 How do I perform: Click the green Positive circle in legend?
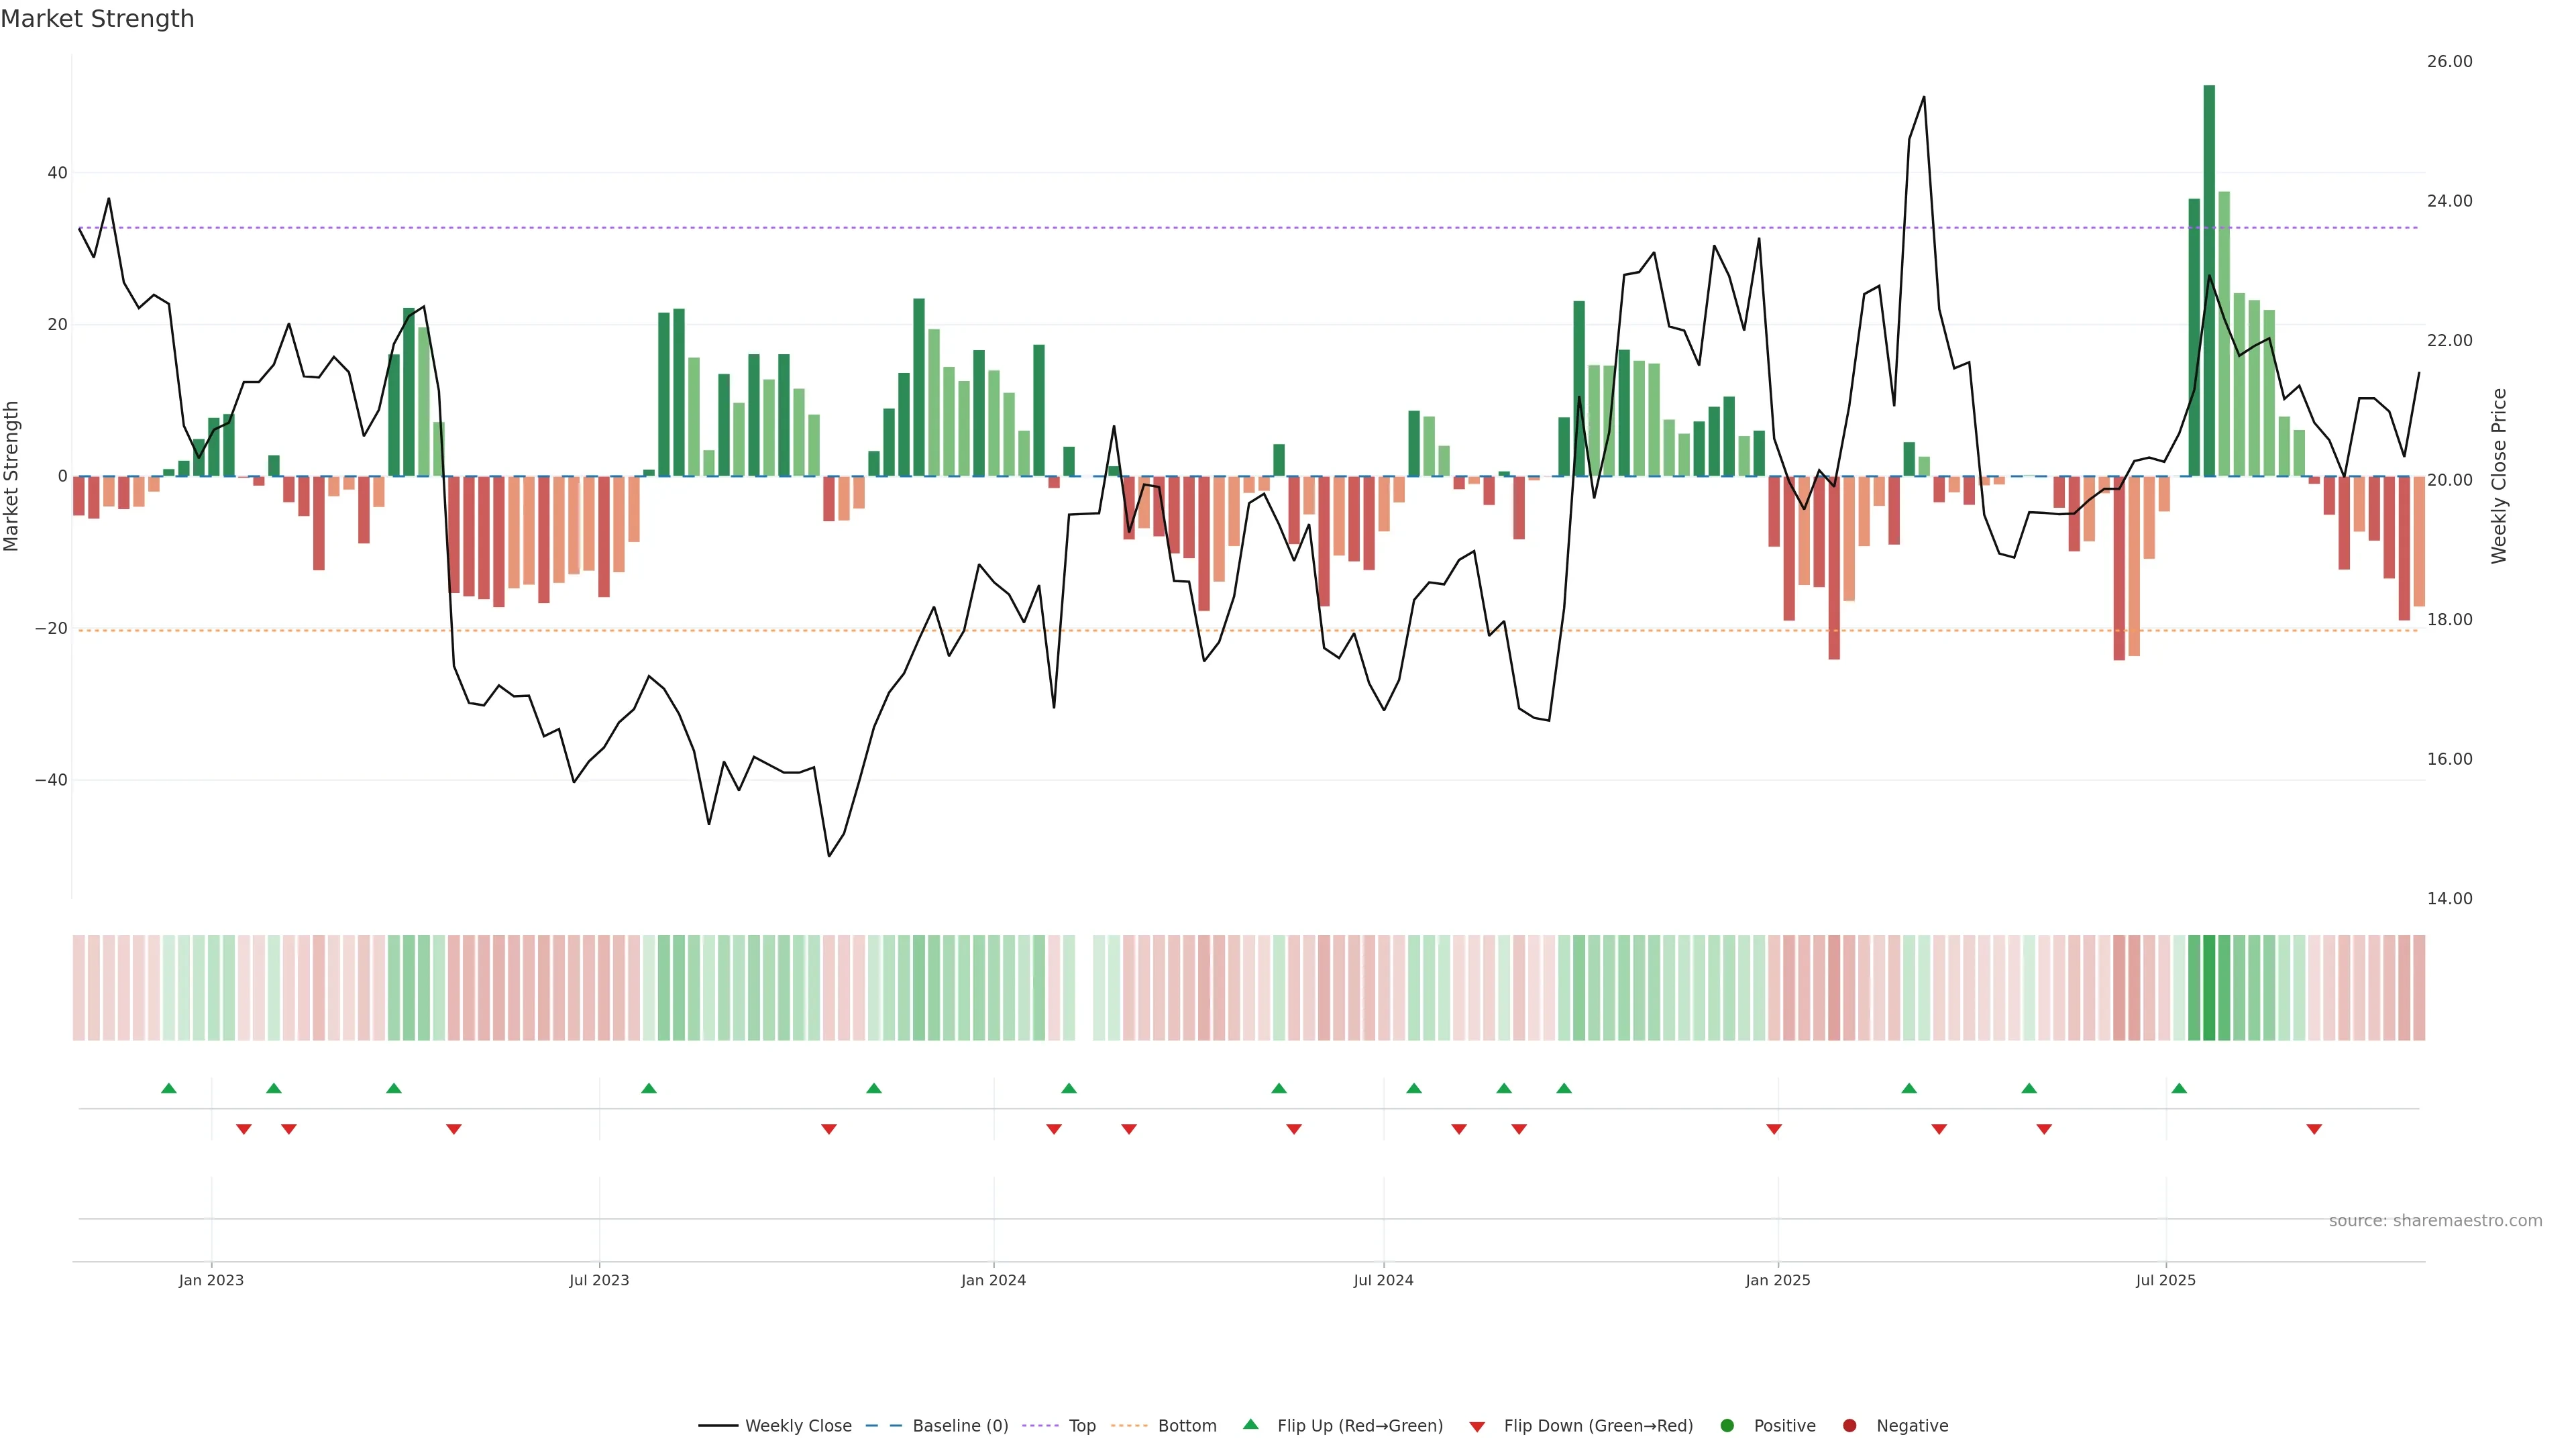pos(1727,1426)
